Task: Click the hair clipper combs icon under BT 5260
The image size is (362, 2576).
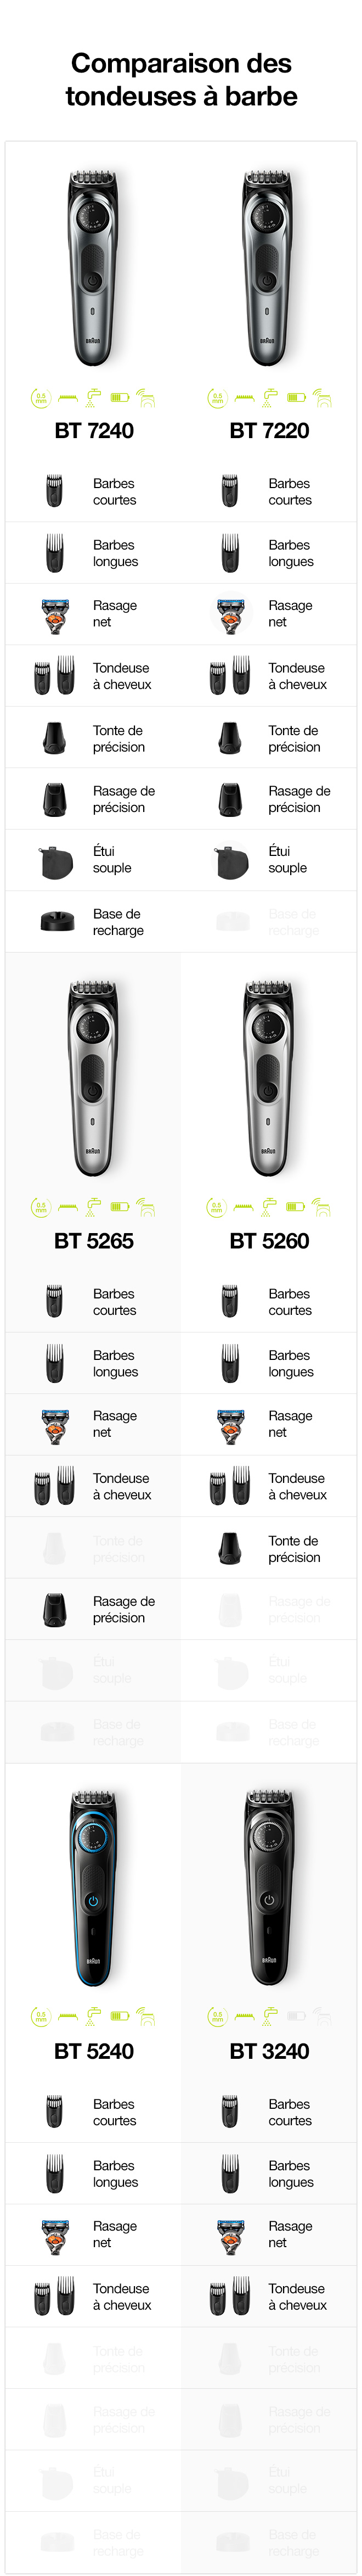Action: click(x=230, y=1486)
